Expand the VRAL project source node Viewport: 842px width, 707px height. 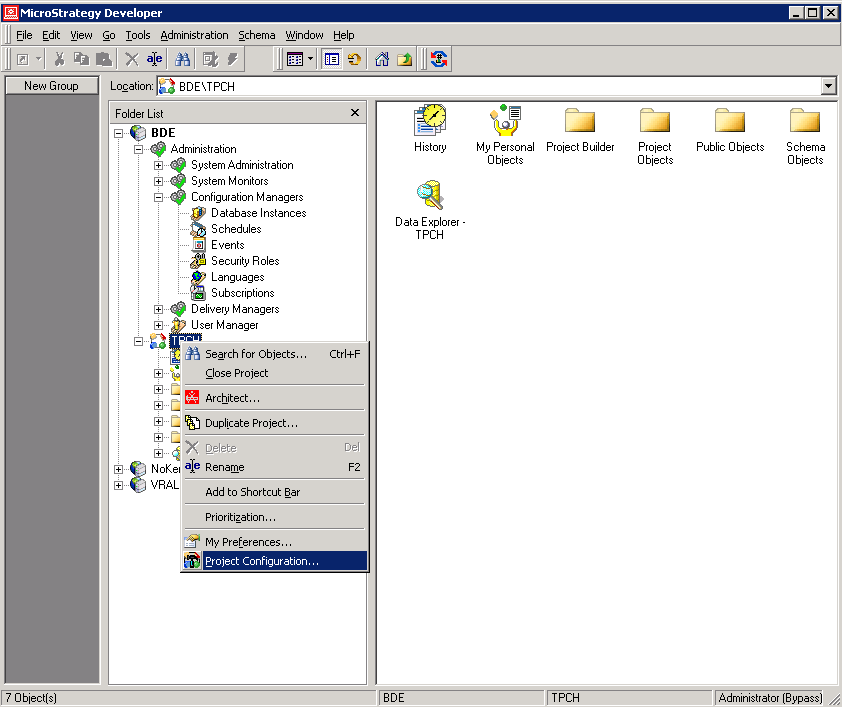click(119, 485)
